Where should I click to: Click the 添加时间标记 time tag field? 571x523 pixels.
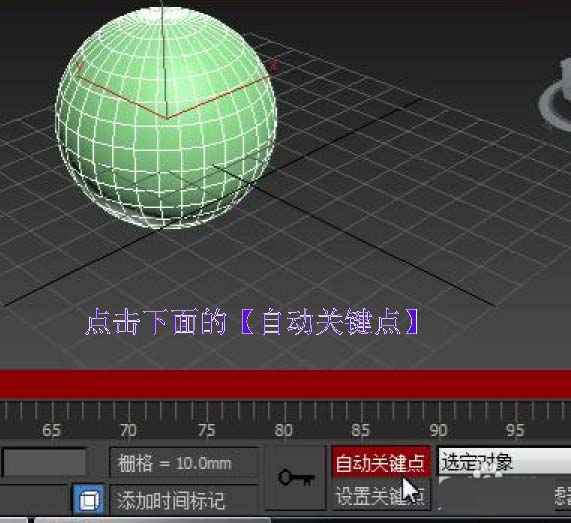(x=184, y=500)
